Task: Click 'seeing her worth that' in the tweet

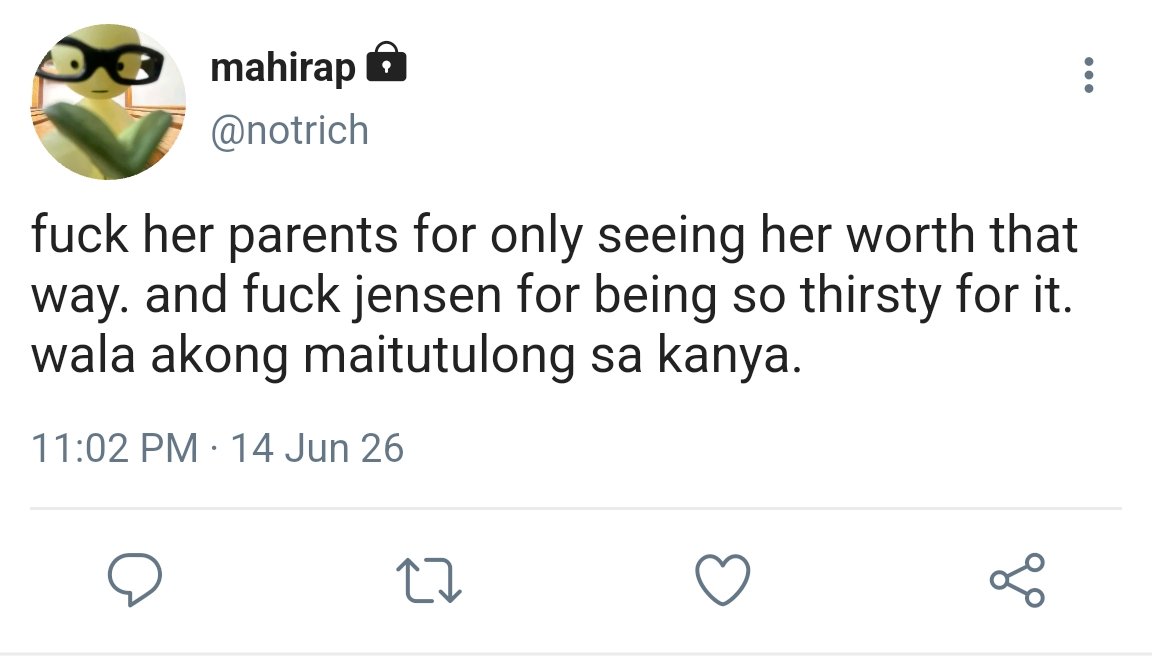Action: [x=837, y=235]
